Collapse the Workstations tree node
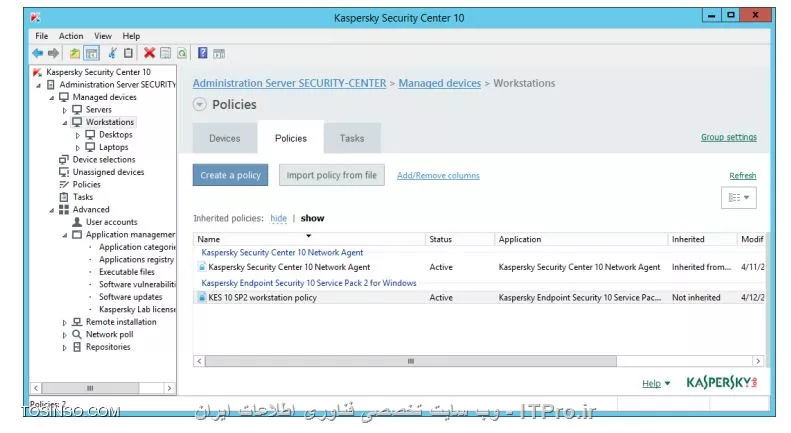 [x=65, y=123]
